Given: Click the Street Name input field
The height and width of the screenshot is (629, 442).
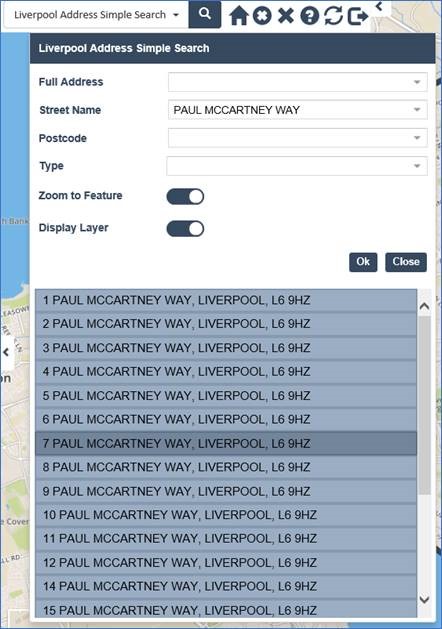Looking at the screenshot, I should point(298,110).
